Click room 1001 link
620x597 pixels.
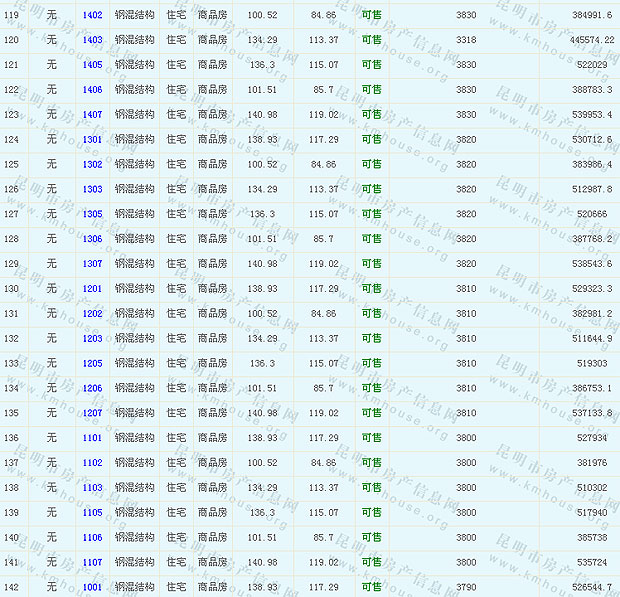click(x=92, y=587)
